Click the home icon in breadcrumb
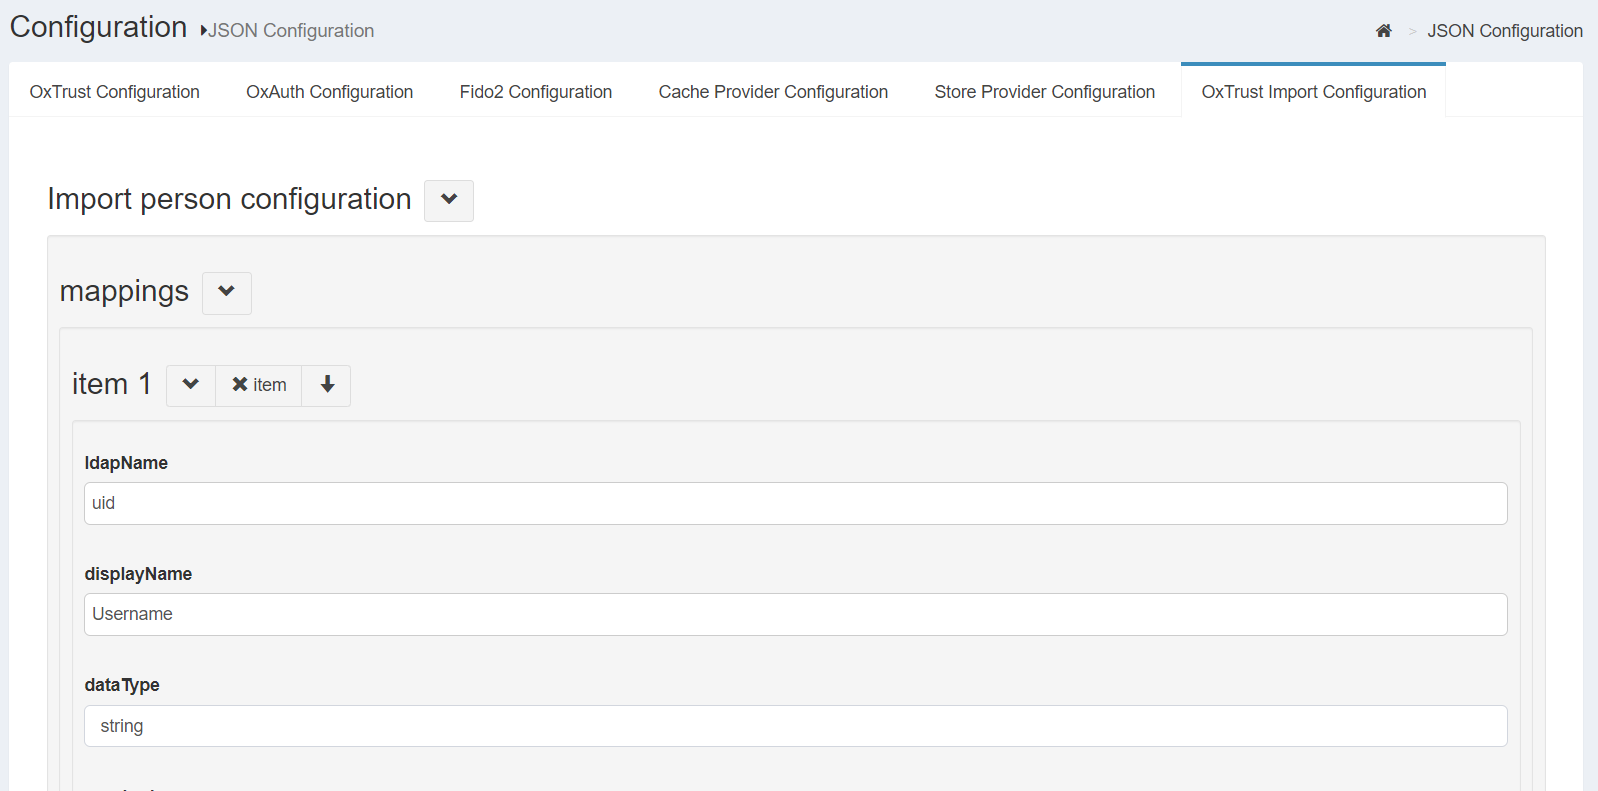 [x=1383, y=31]
